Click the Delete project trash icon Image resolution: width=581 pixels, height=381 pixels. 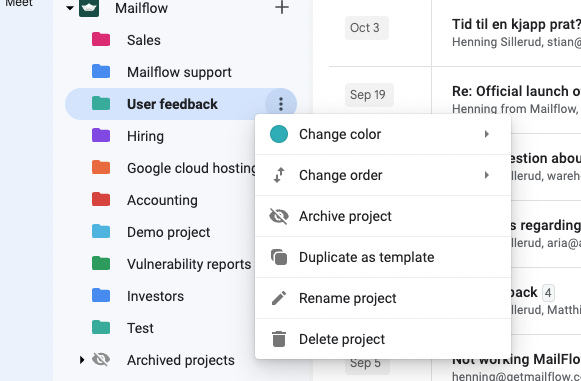pyautogui.click(x=279, y=339)
